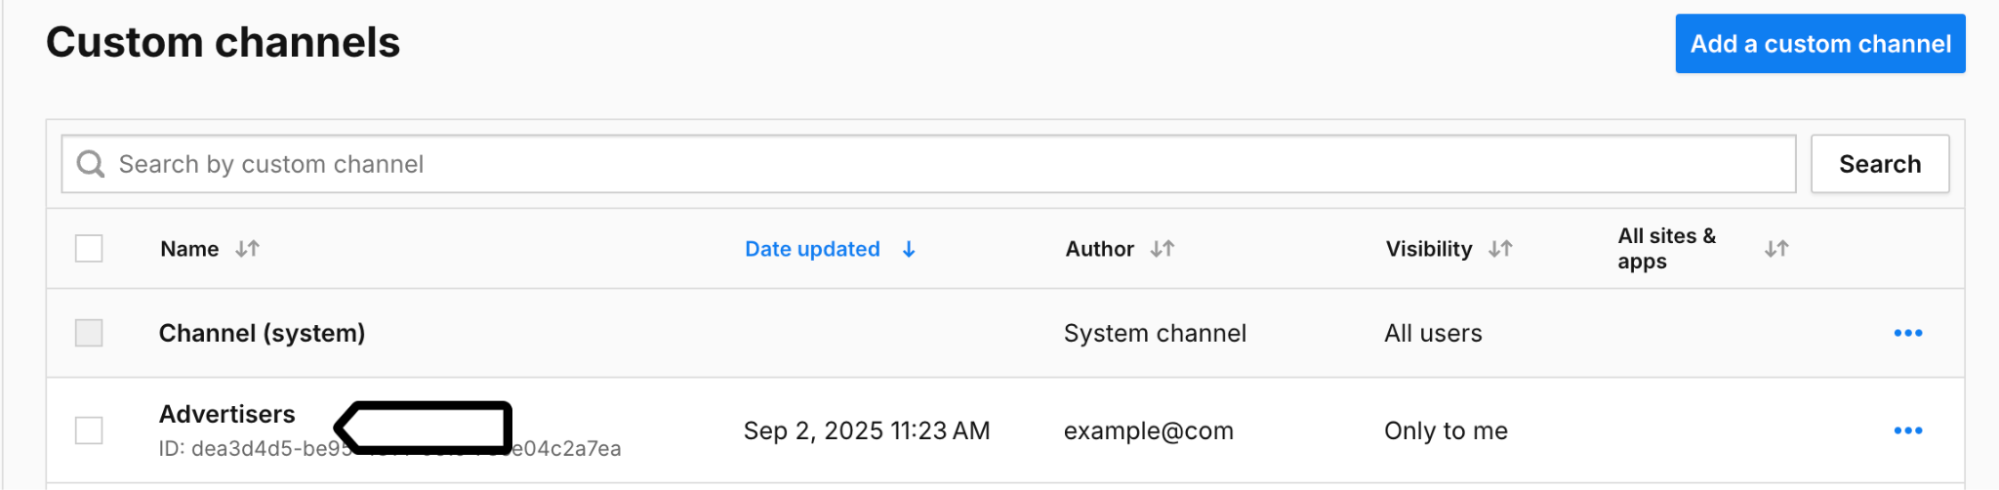This screenshot has width=1999, height=490.
Task: Select the Advertisers row checkbox
Action: coord(89,431)
